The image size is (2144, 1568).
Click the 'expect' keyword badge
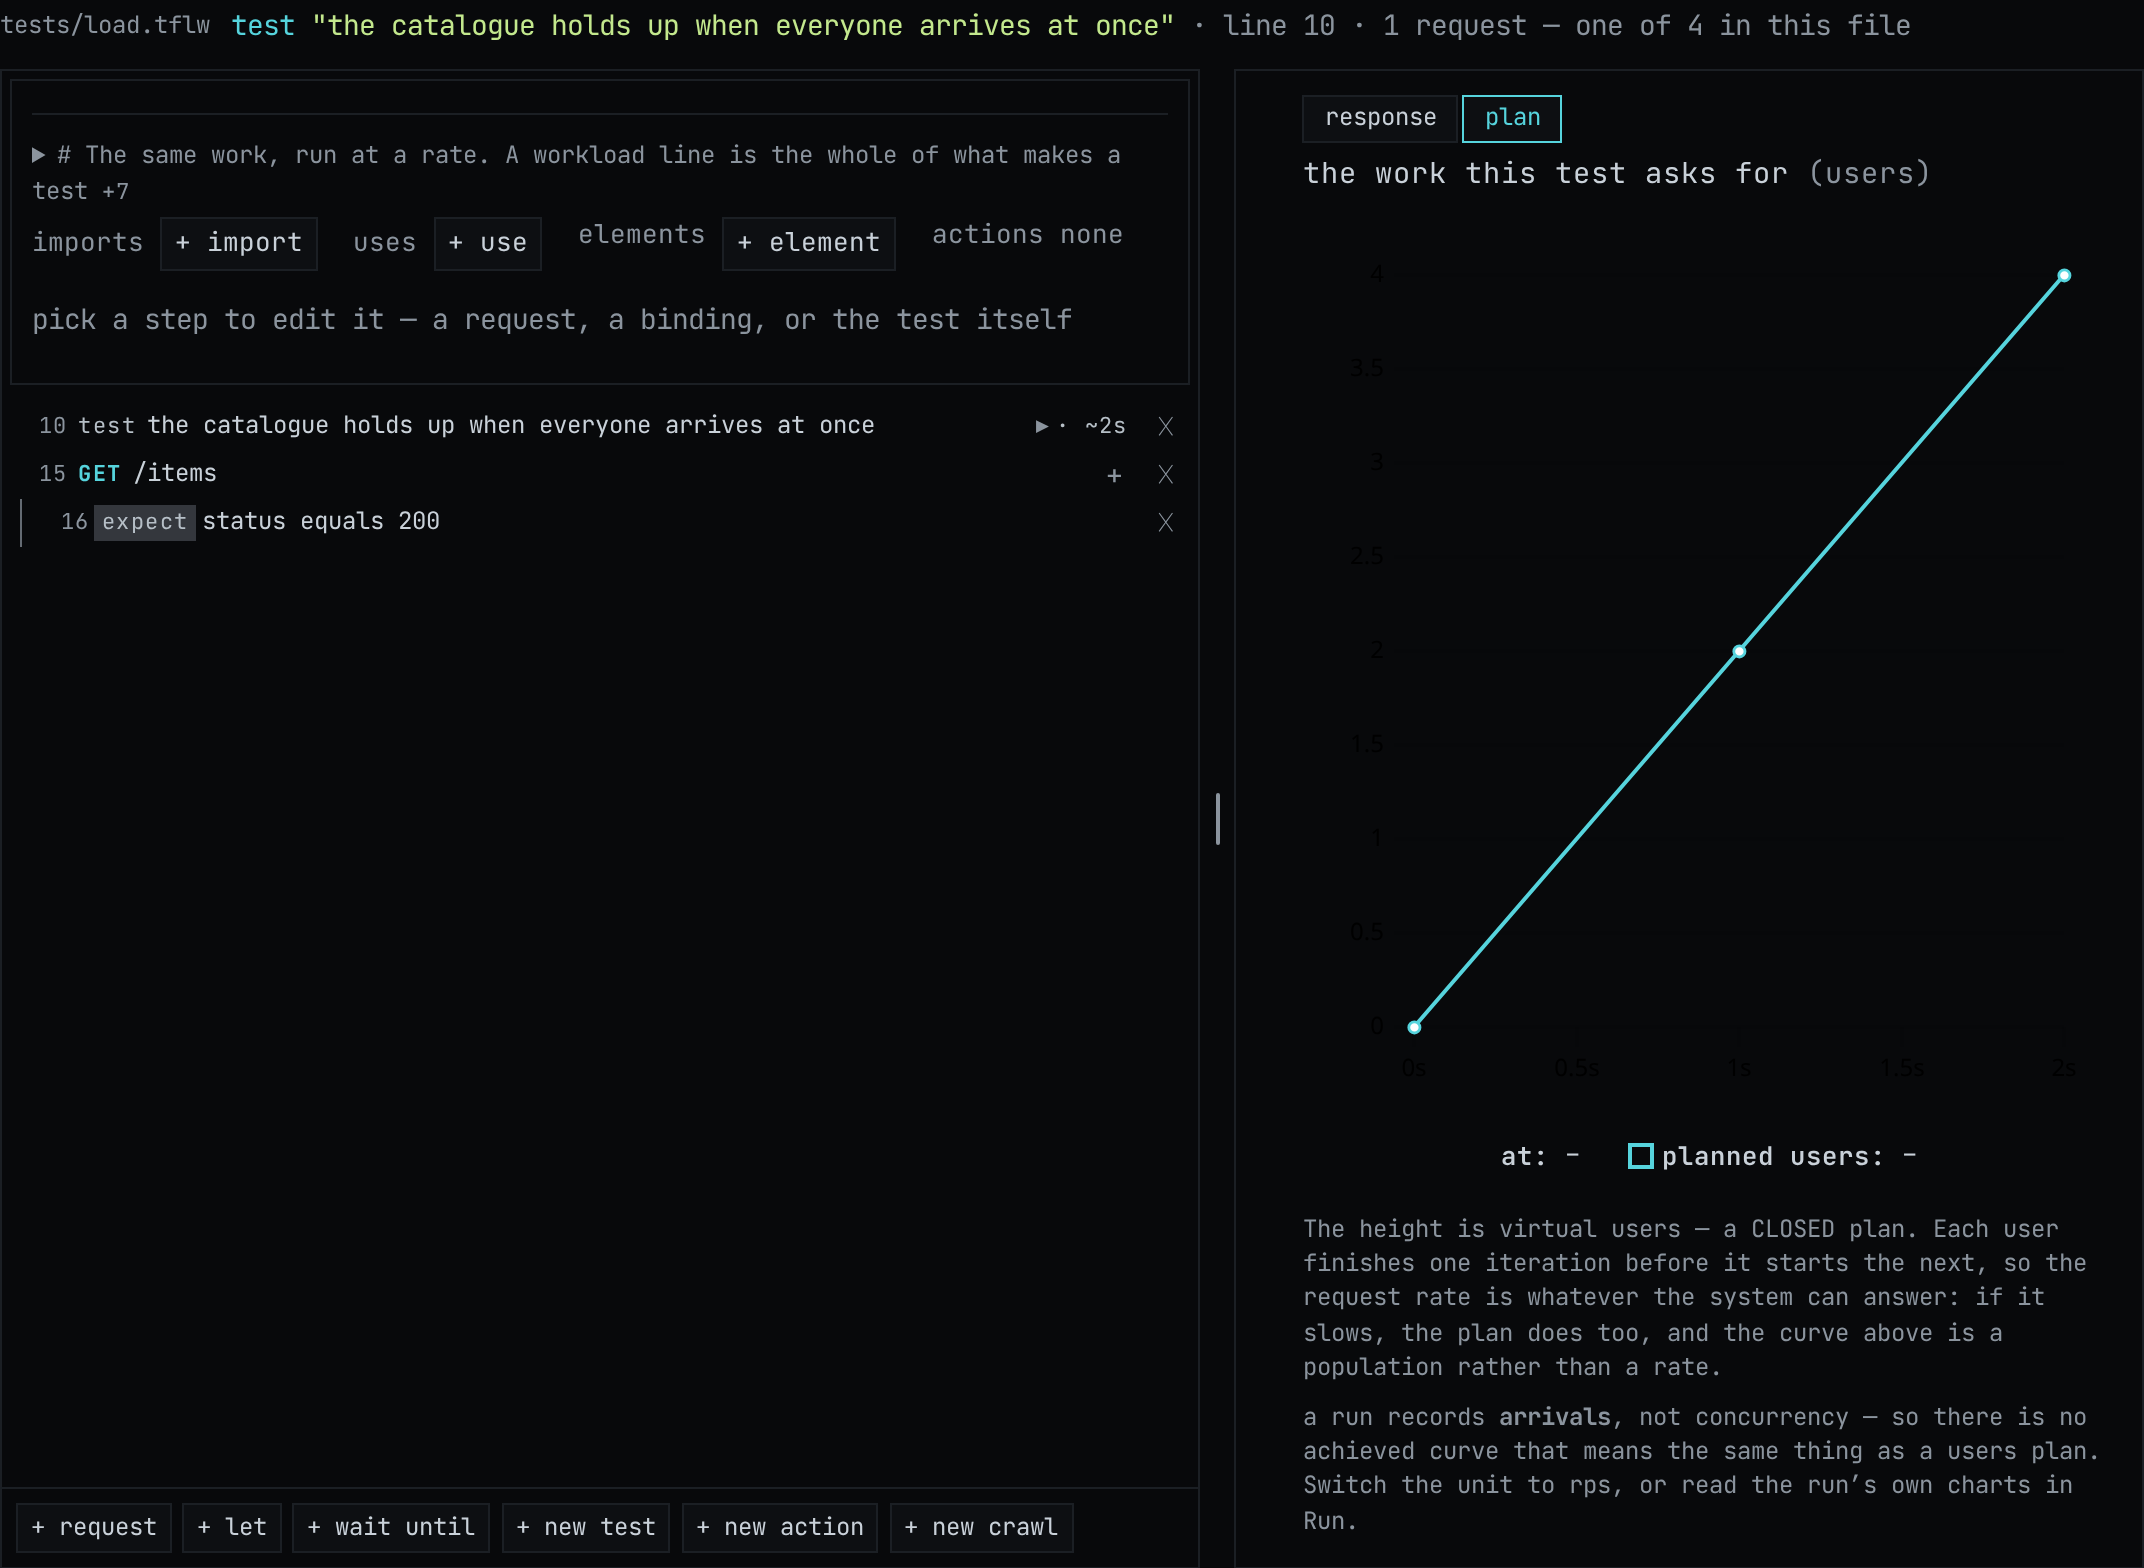point(144,522)
